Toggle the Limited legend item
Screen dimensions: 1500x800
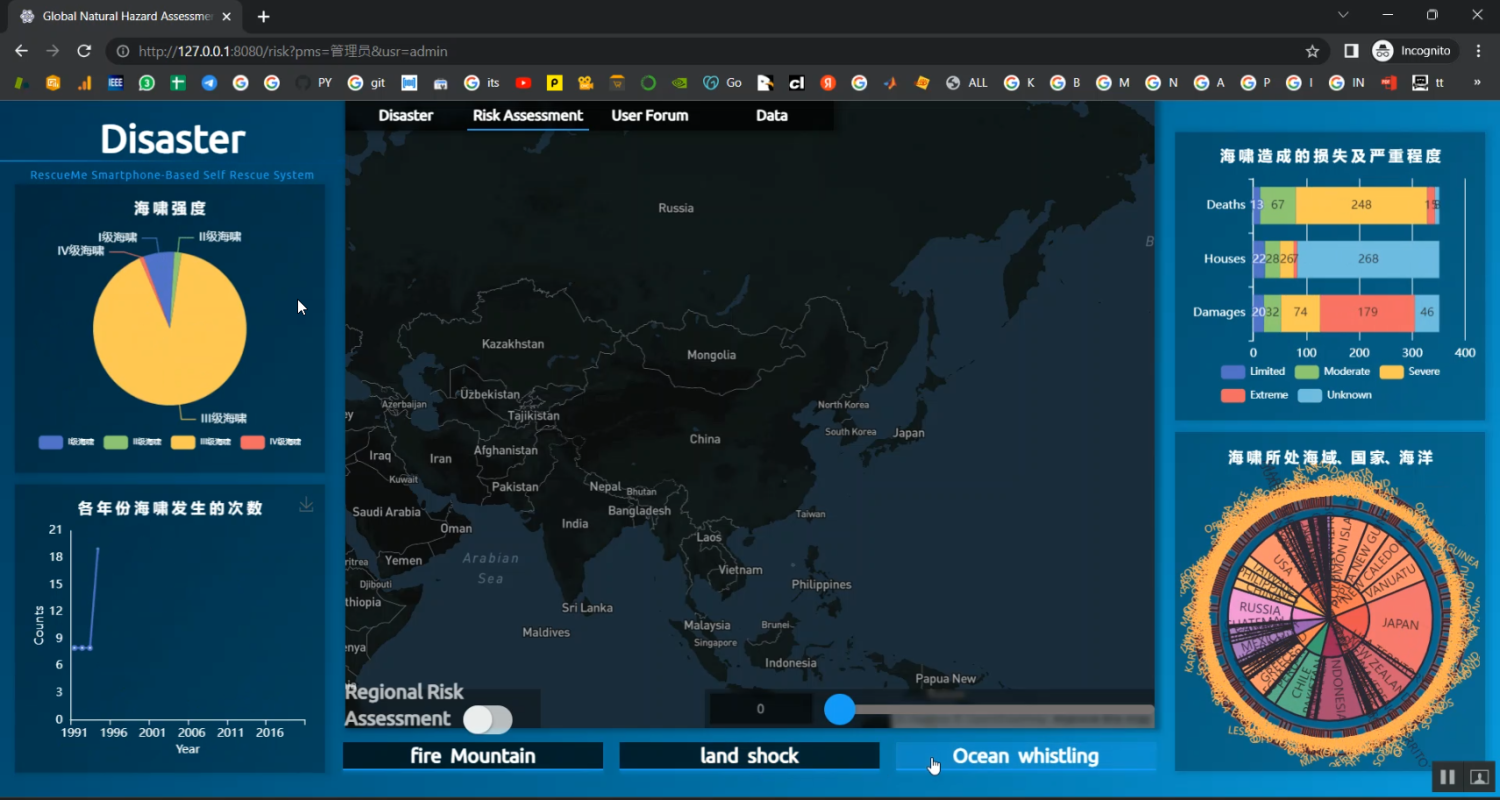(1252, 371)
